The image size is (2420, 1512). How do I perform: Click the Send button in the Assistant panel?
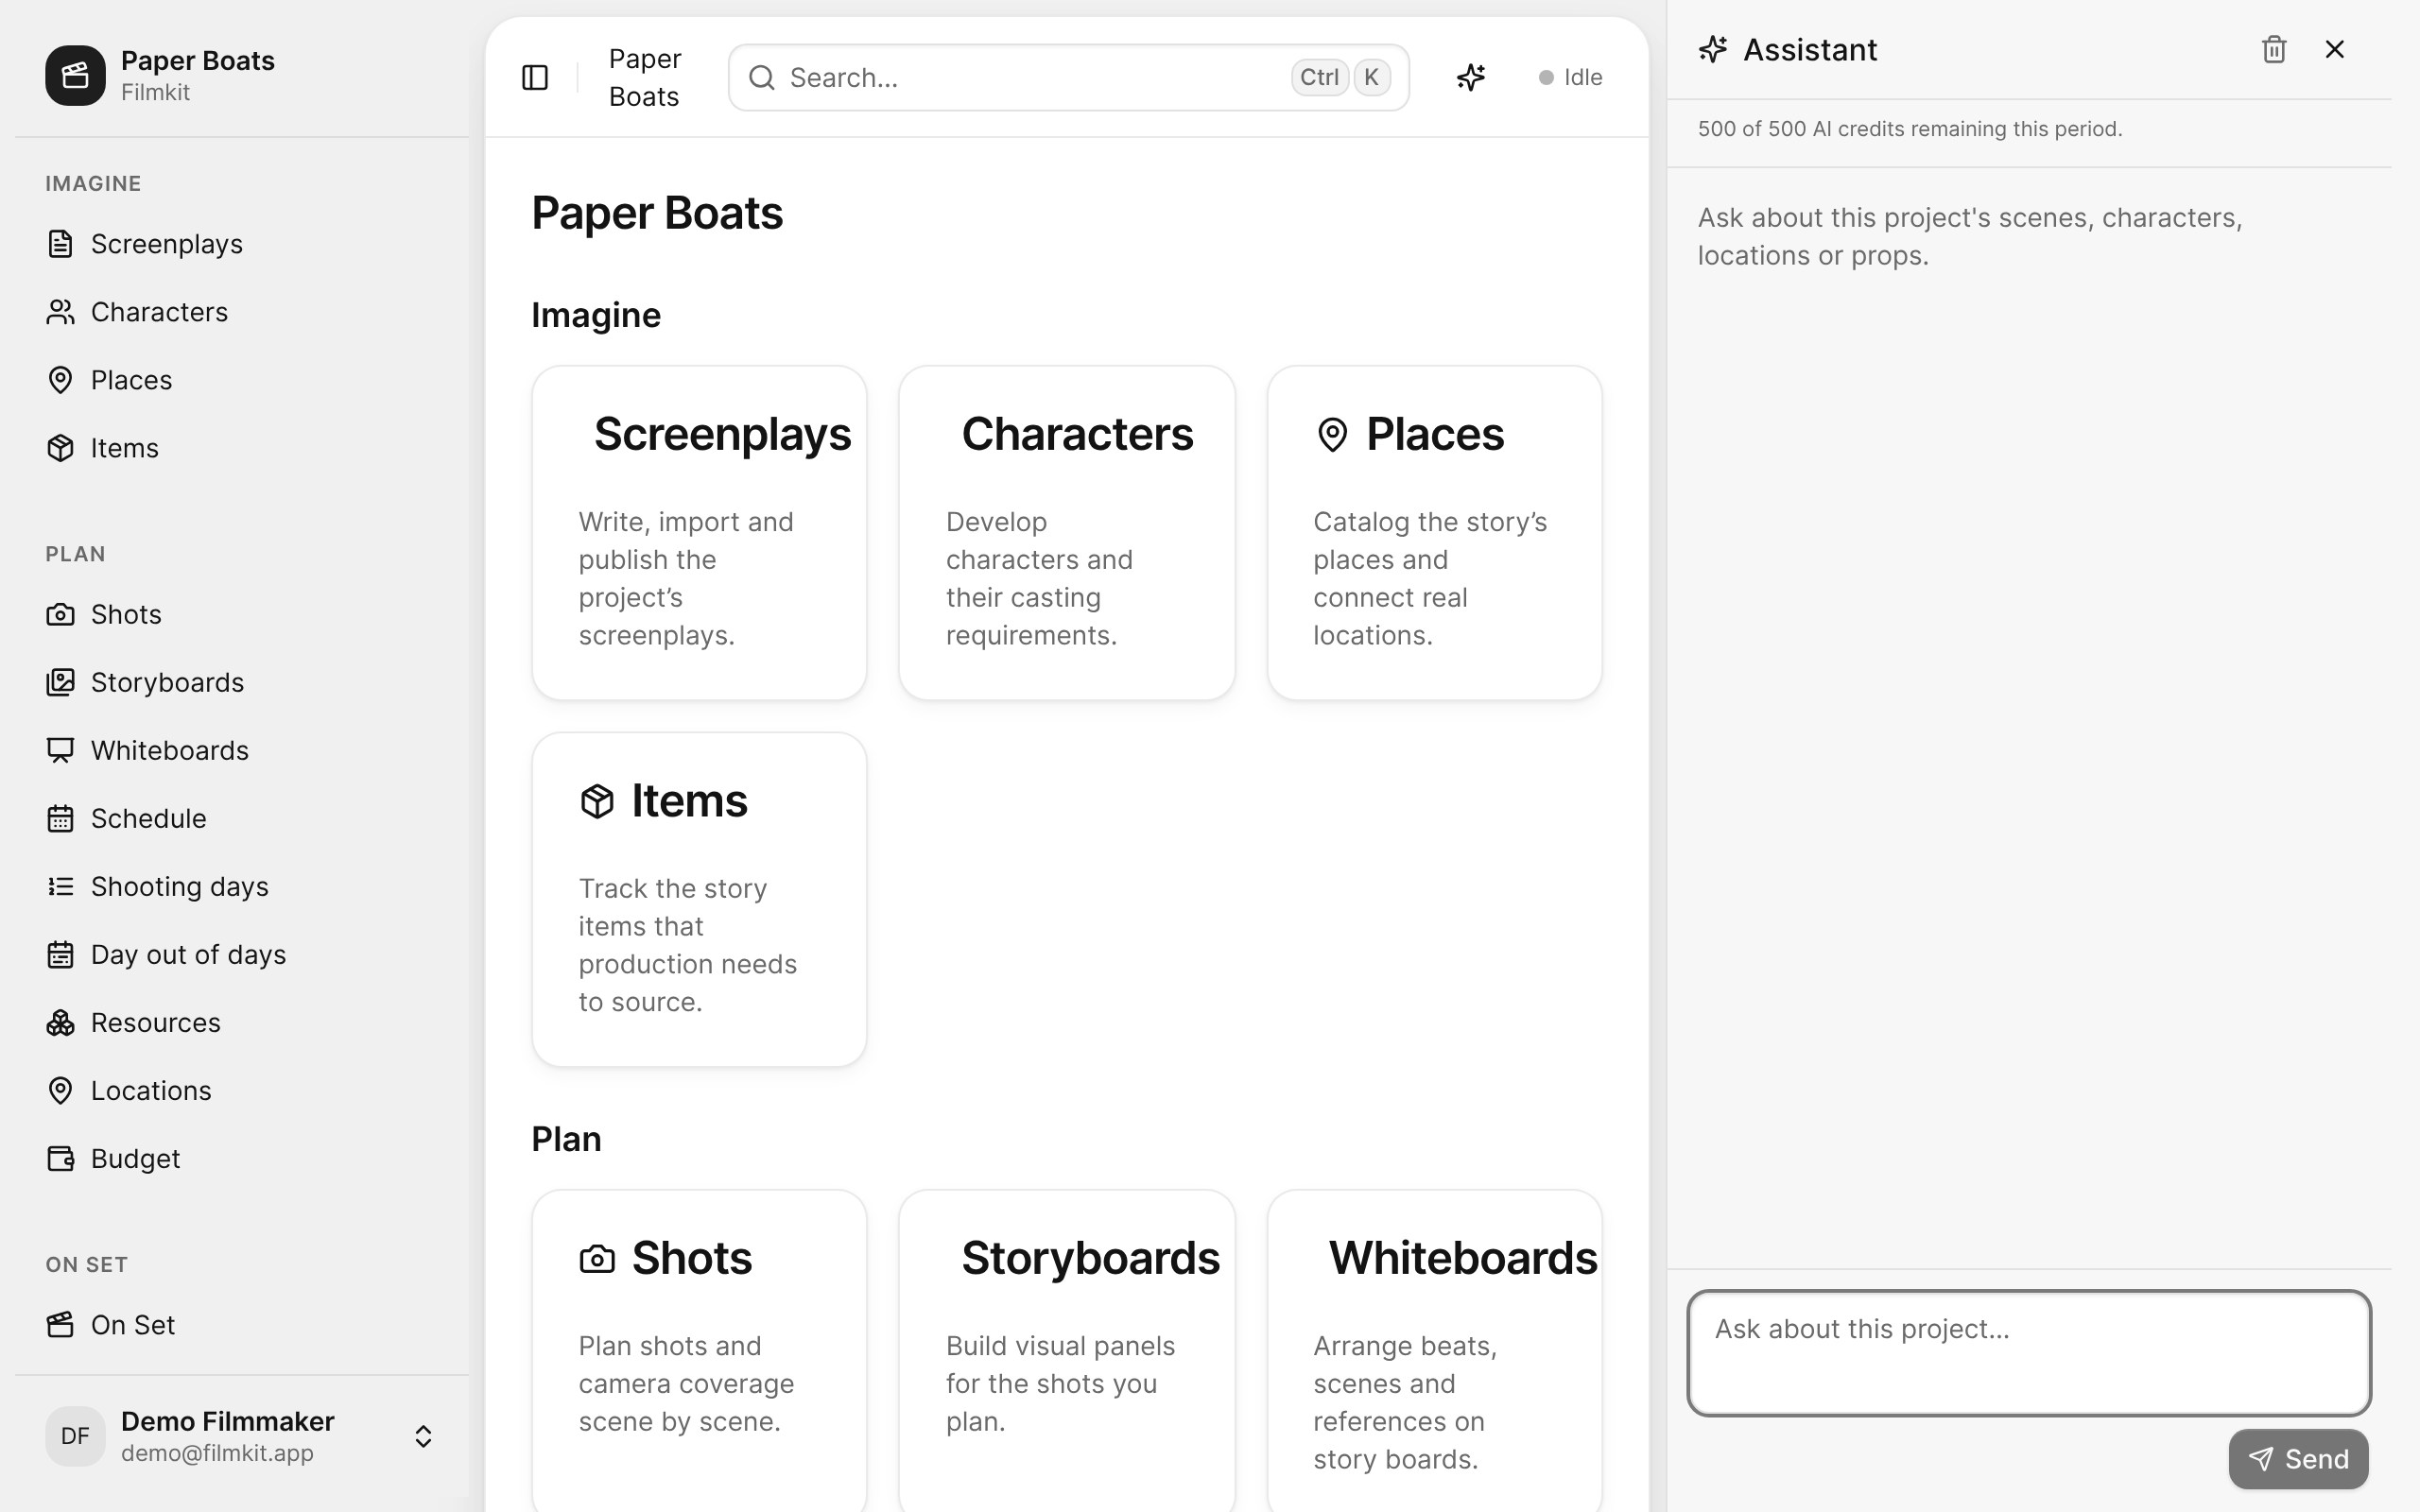tap(2298, 1458)
